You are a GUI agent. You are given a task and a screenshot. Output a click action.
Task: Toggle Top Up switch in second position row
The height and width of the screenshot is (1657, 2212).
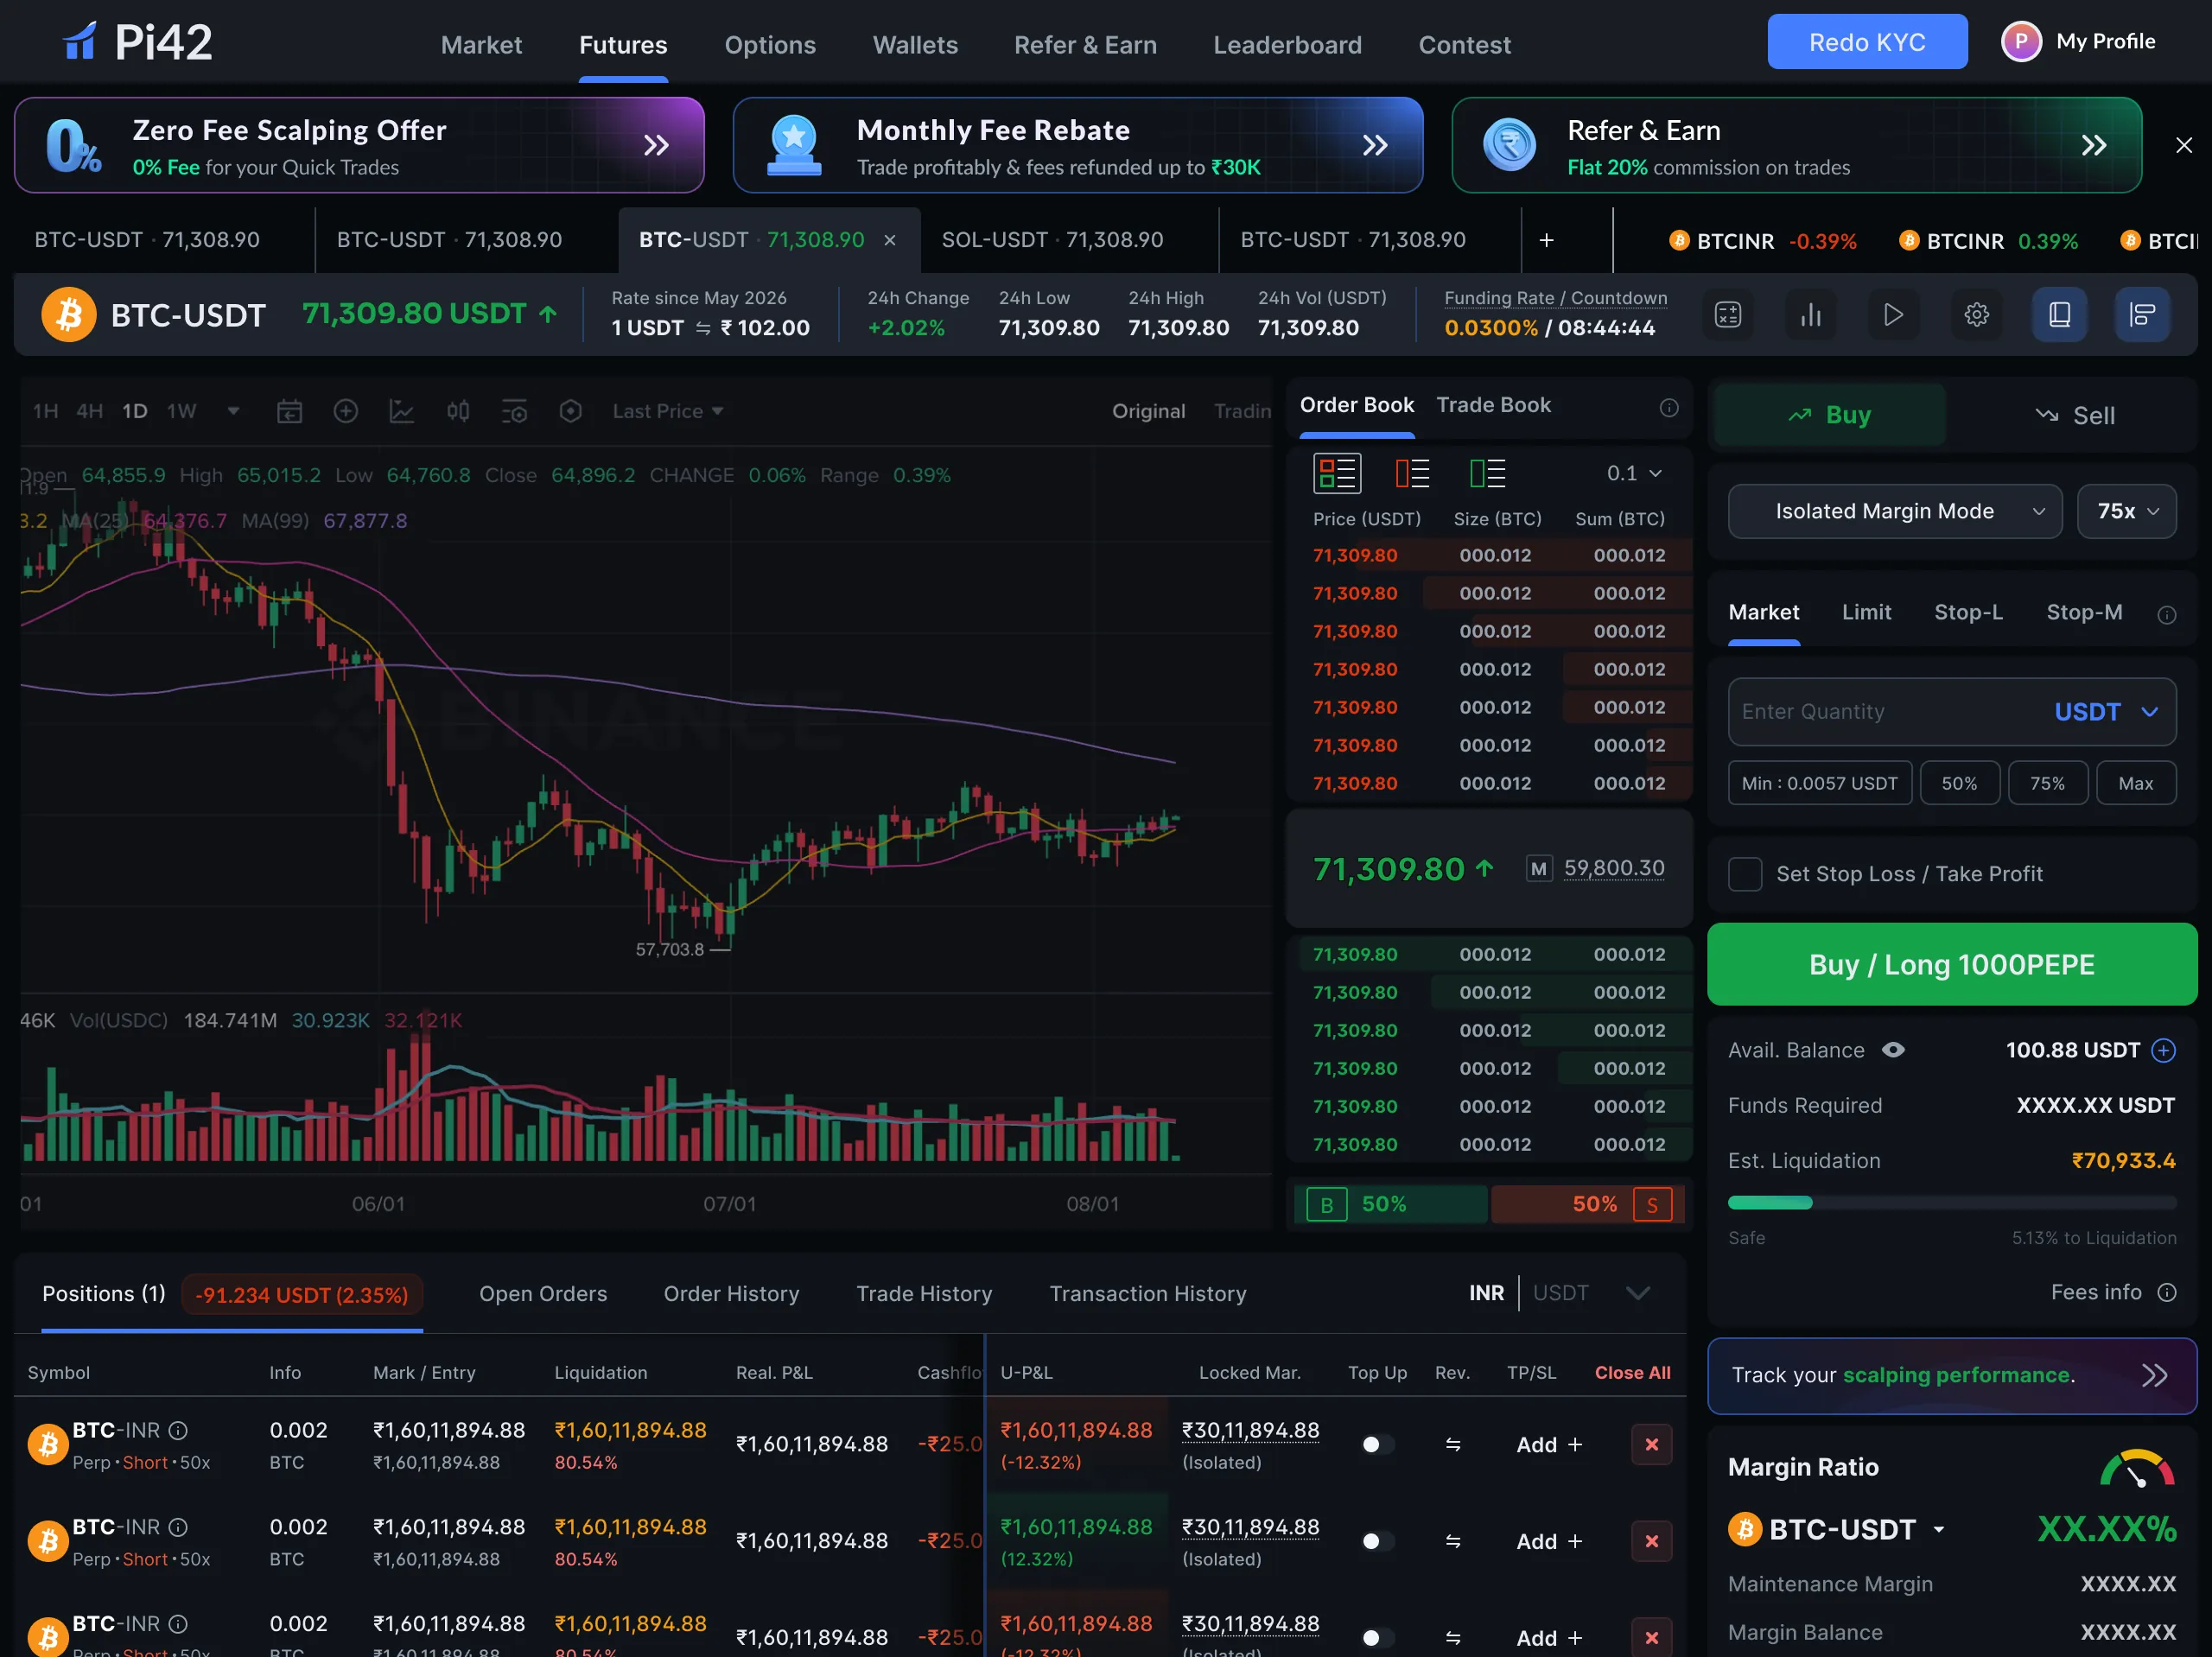pos(1377,1541)
